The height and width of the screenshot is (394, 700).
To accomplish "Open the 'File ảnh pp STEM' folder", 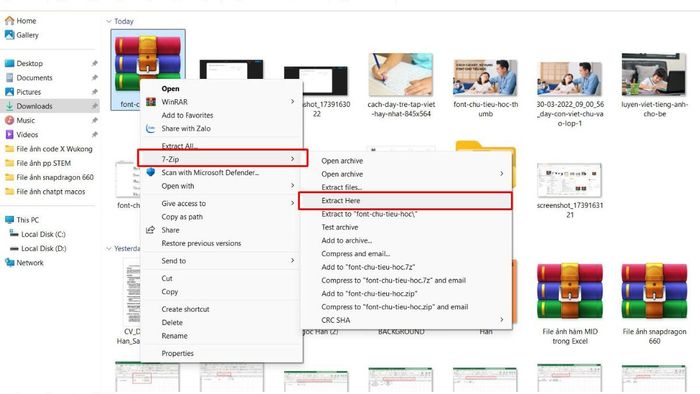I will pyautogui.click(x=43, y=163).
